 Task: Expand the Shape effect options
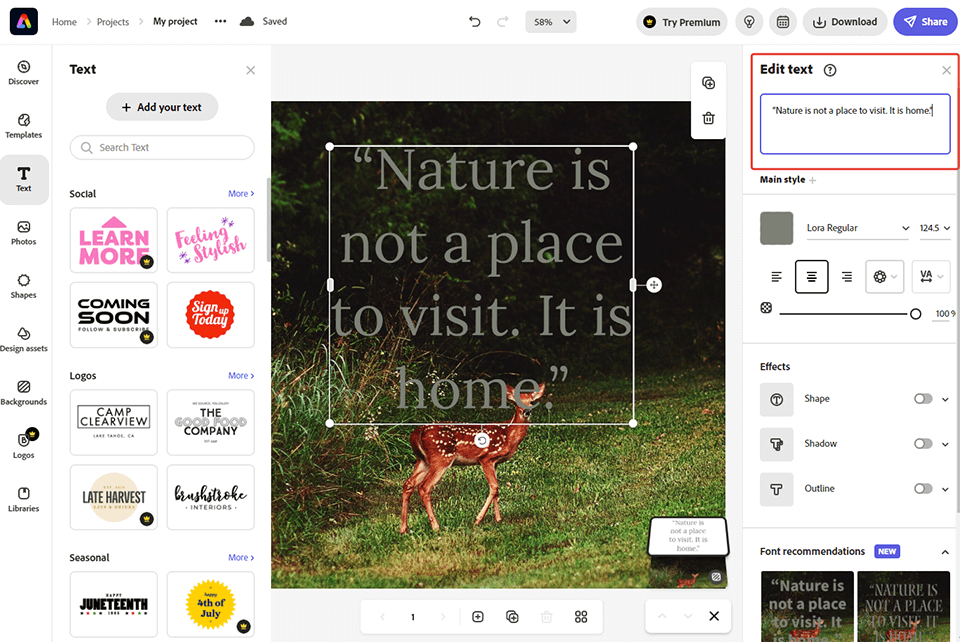tap(945, 399)
